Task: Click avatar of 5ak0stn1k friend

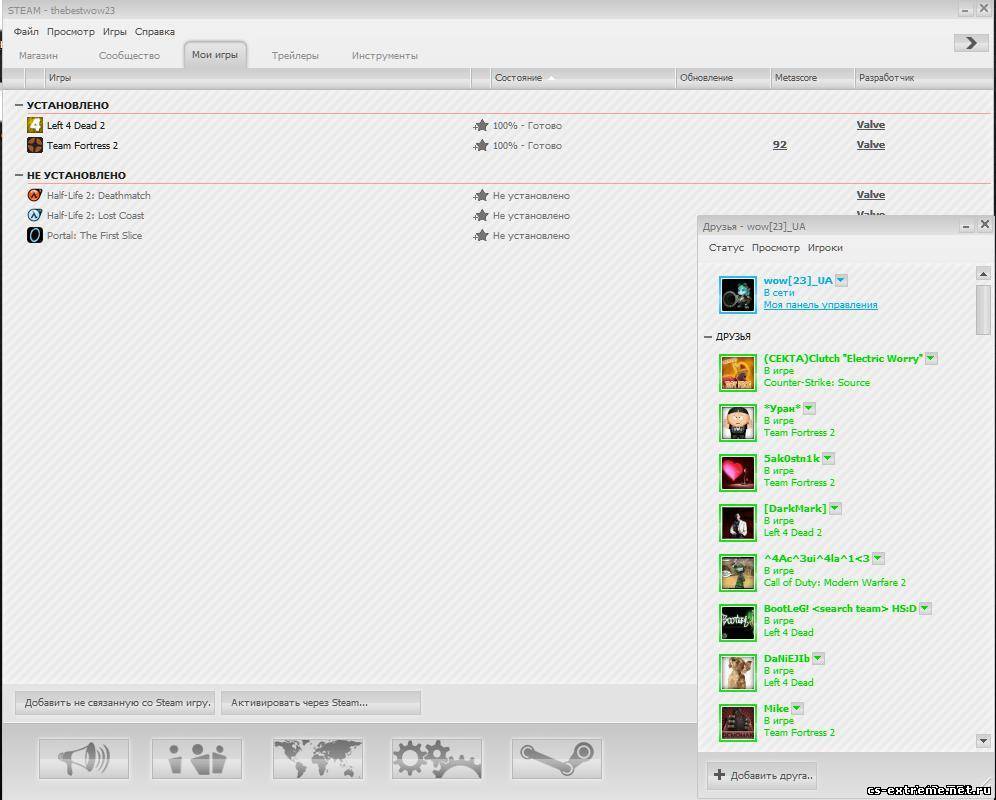Action: point(737,473)
